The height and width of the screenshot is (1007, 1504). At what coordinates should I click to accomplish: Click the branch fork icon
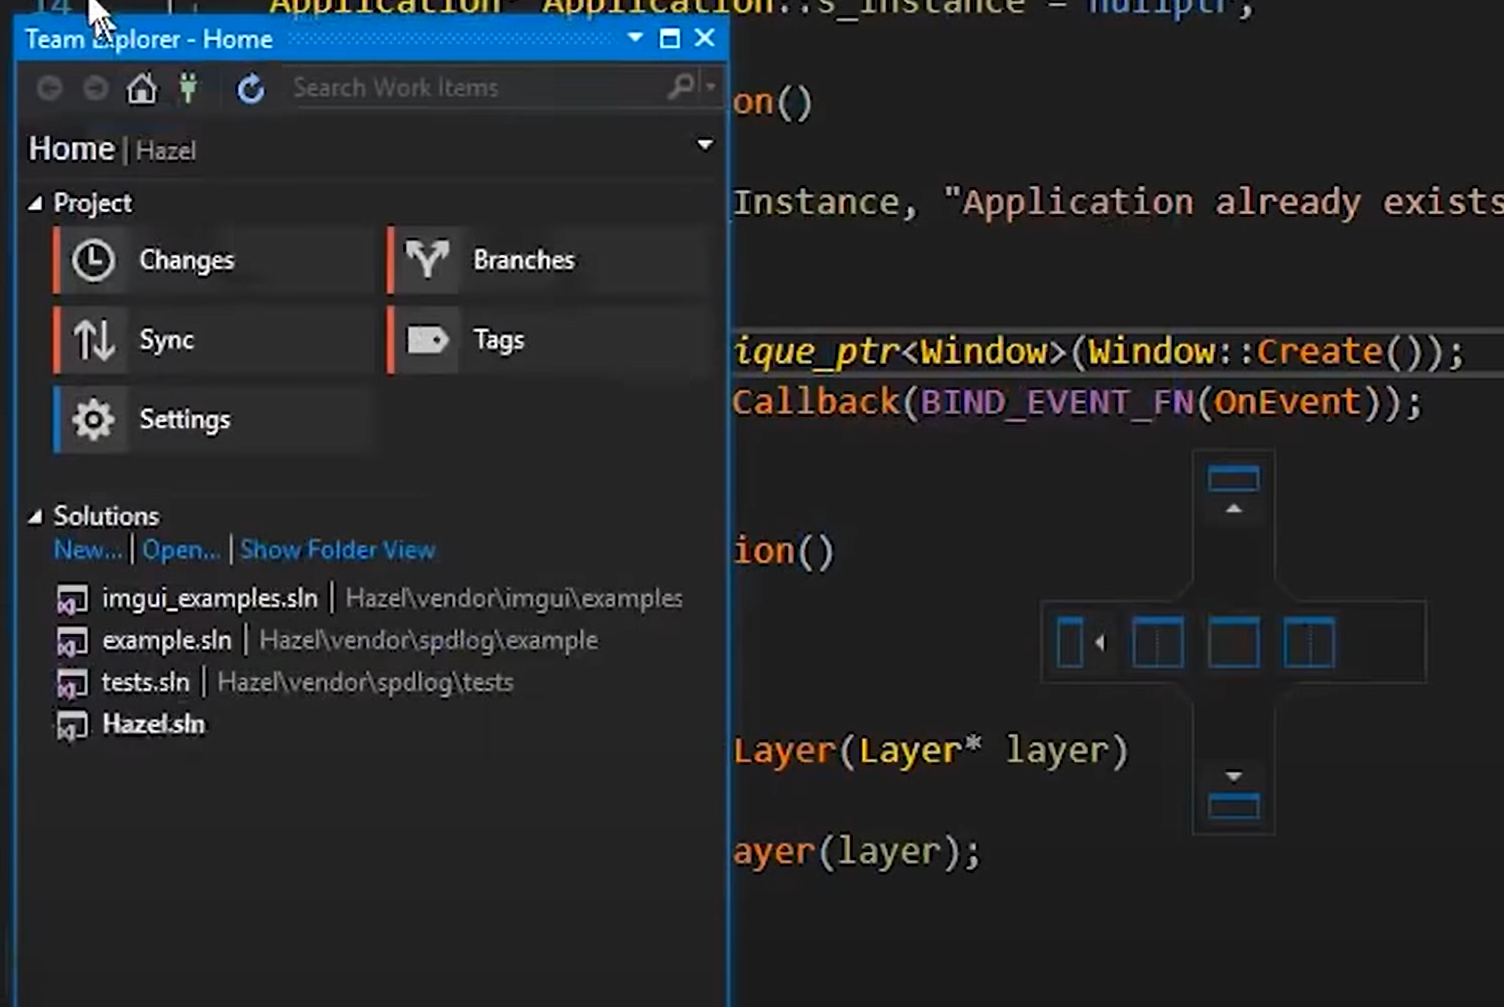coord(427,259)
